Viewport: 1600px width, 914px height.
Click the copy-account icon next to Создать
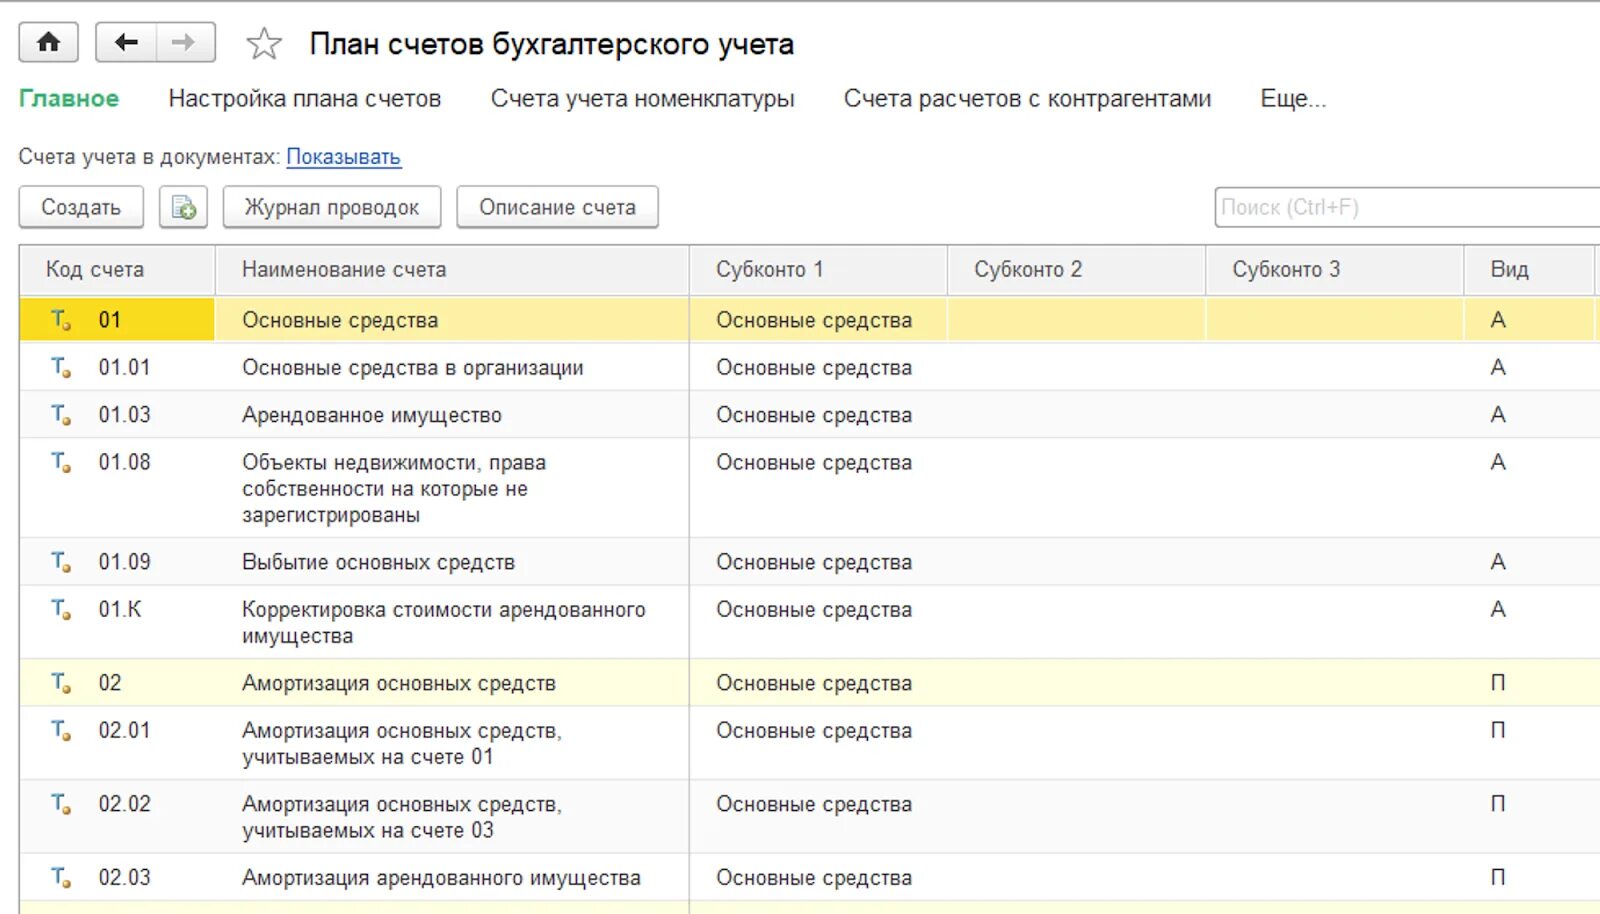click(x=184, y=208)
